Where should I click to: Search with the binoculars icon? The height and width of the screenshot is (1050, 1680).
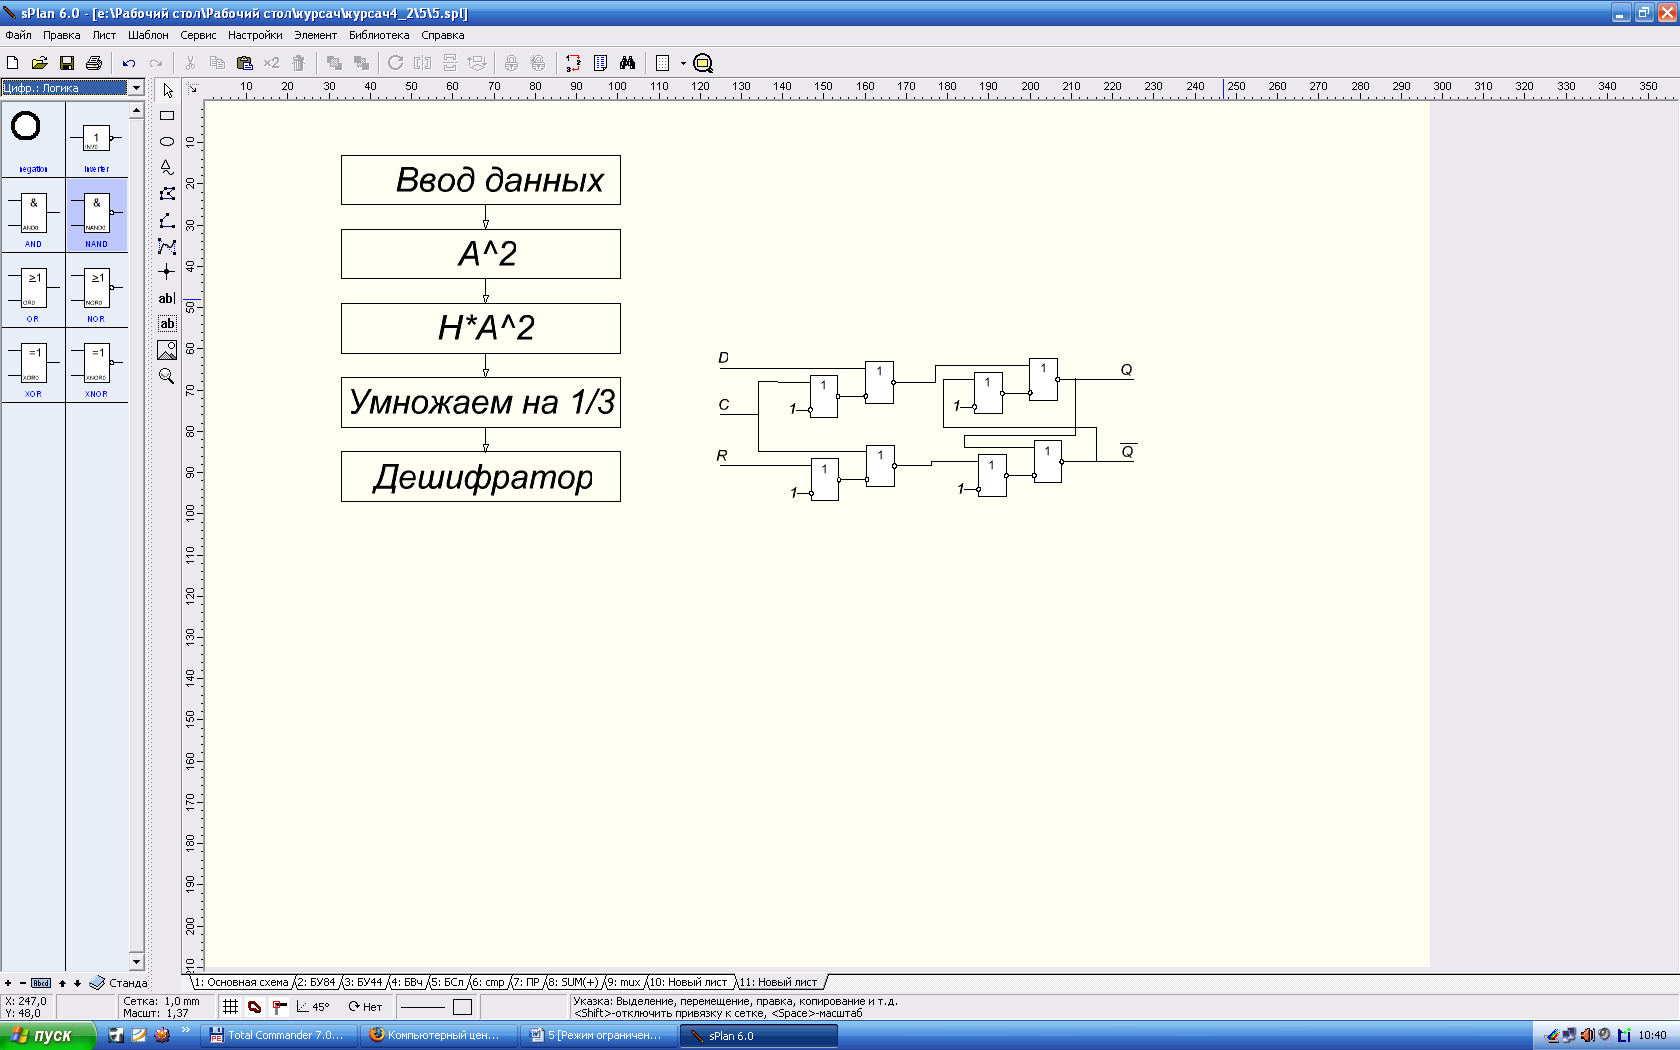tap(627, 63)
